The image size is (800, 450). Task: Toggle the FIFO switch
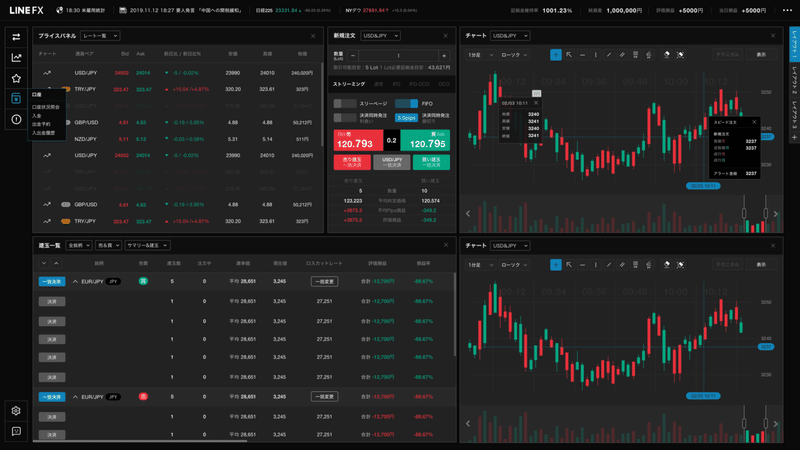407,104
